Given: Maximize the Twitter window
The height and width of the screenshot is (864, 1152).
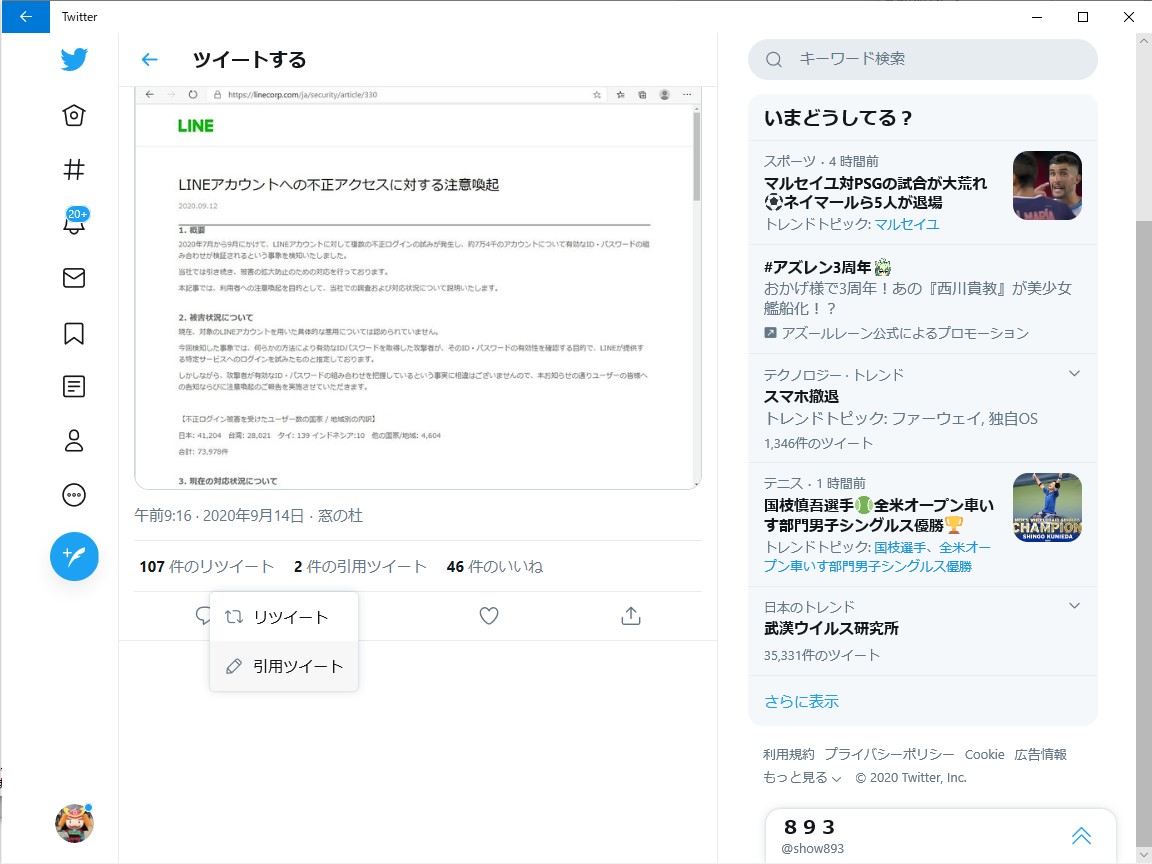Looking at the screenshot, I should click(1082, 16).
